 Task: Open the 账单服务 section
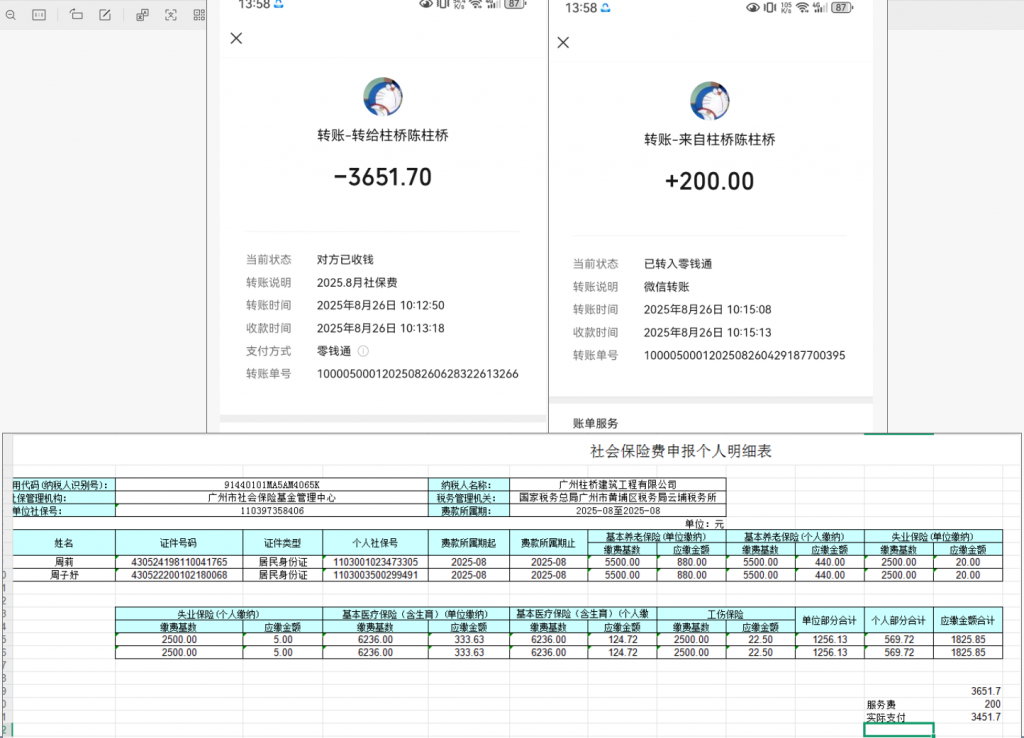click(595, 423)
